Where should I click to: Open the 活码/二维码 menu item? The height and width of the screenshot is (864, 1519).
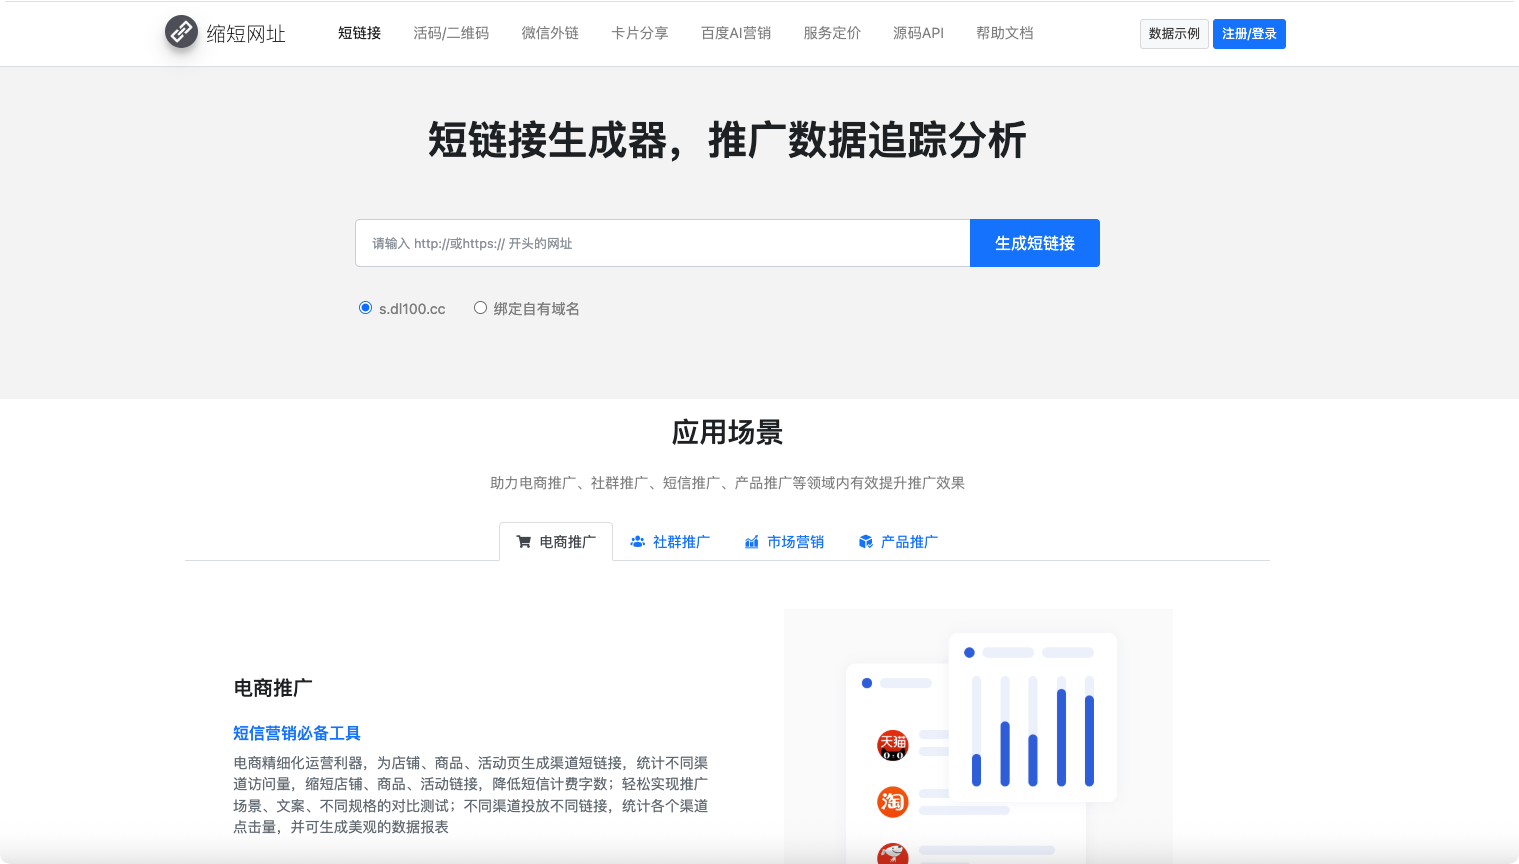point(451,33)
